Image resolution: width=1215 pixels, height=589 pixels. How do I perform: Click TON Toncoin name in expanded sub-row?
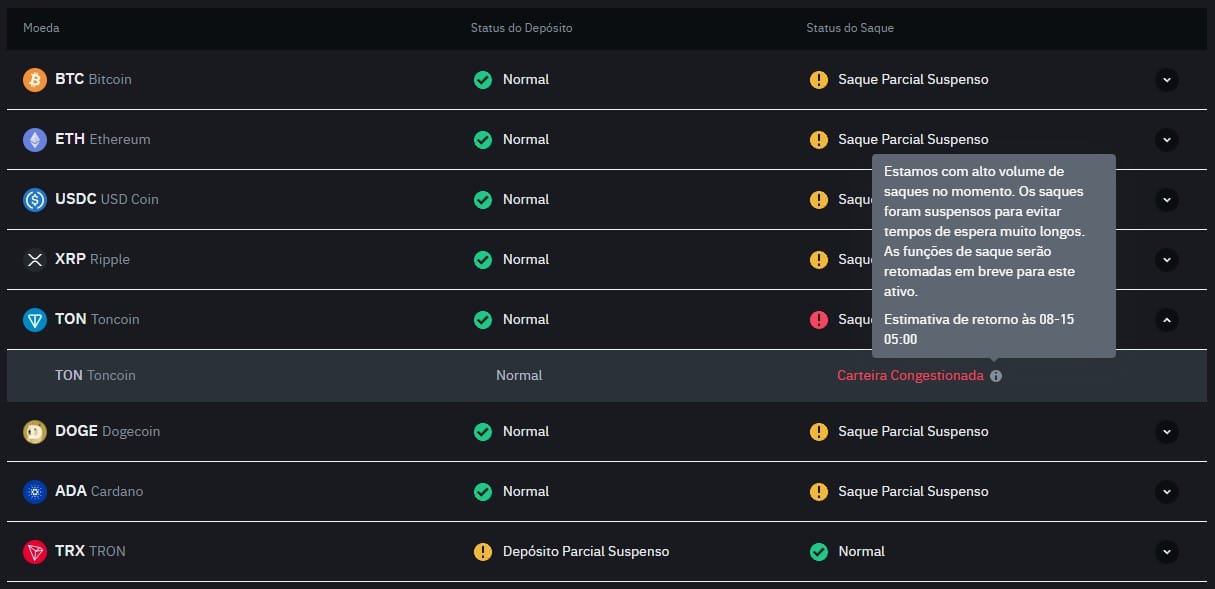click(x=95, y=375)
